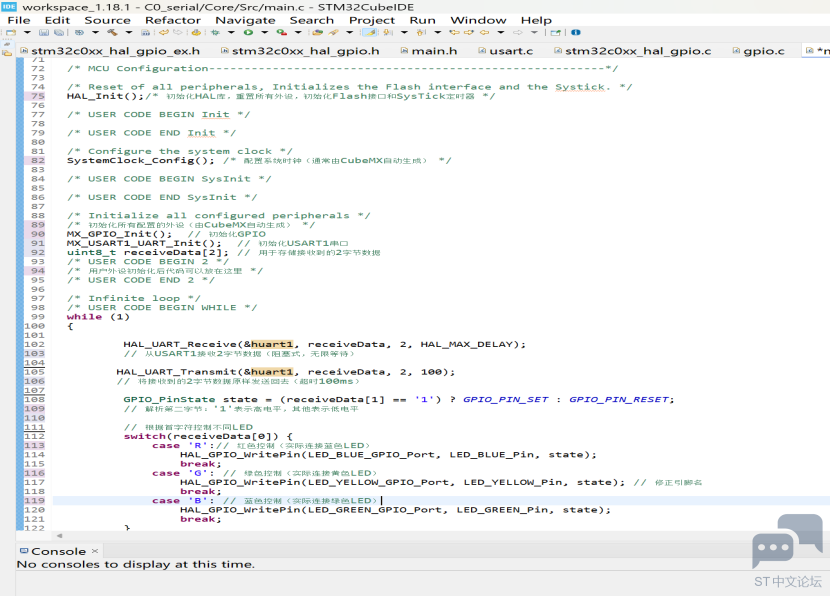This screenshot has width=831, height=597.
Task: Click the horizontal scrollbar left arrow
Action: tap(58, 536)
